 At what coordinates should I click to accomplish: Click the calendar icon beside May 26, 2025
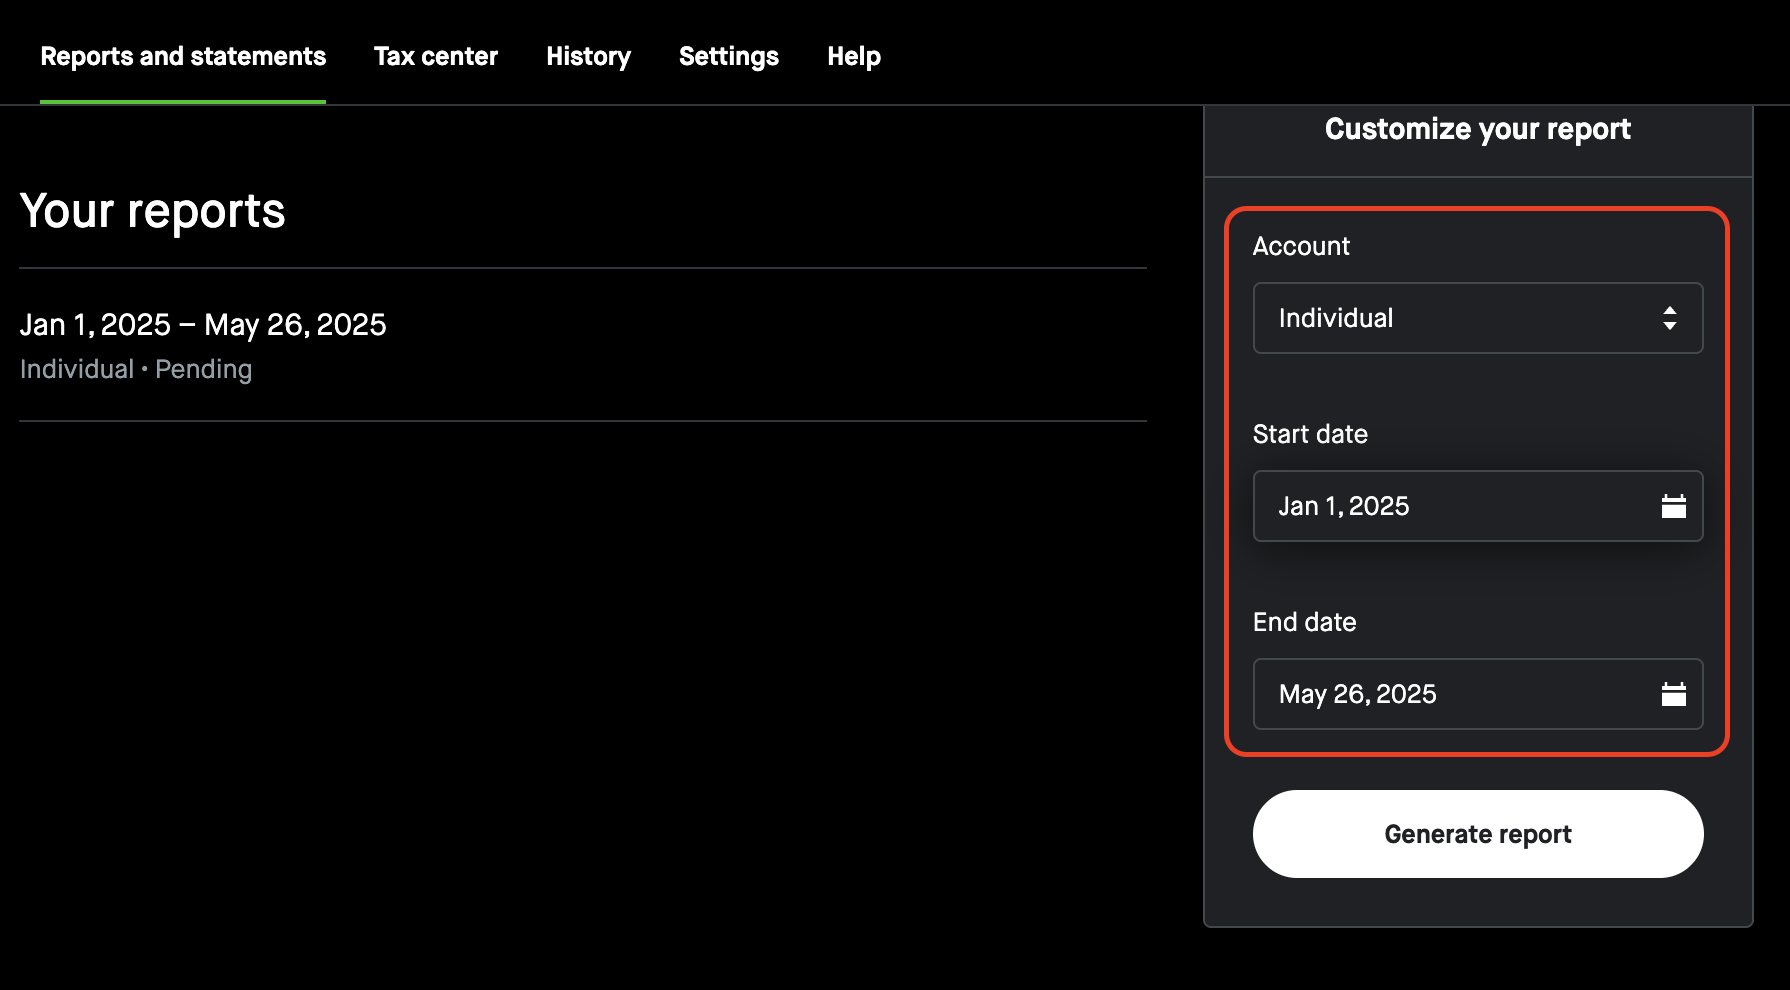1675,694
